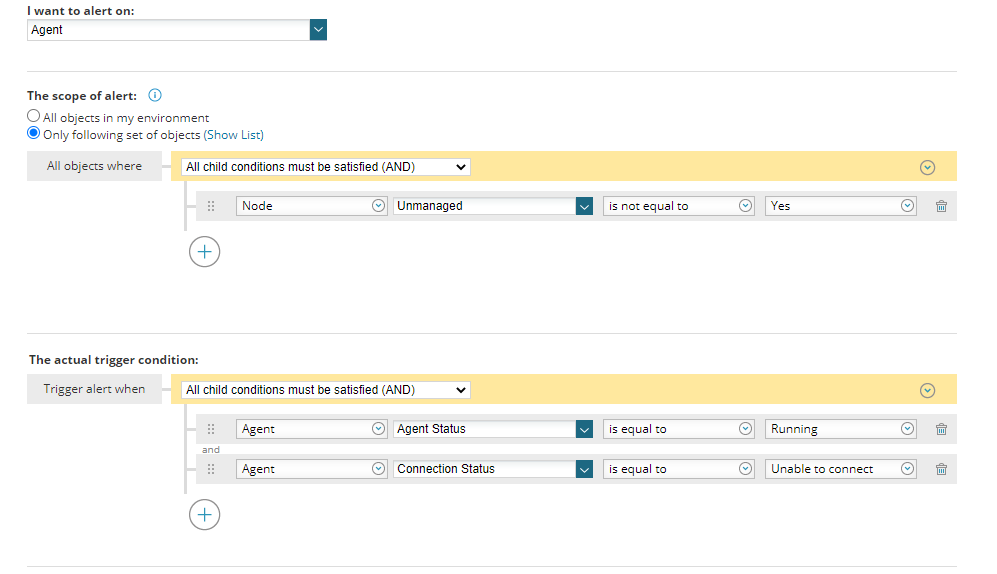The image size is (997, 574).
Task: Click drag handle of Agent Status row
Action: [x=211, y=429]
